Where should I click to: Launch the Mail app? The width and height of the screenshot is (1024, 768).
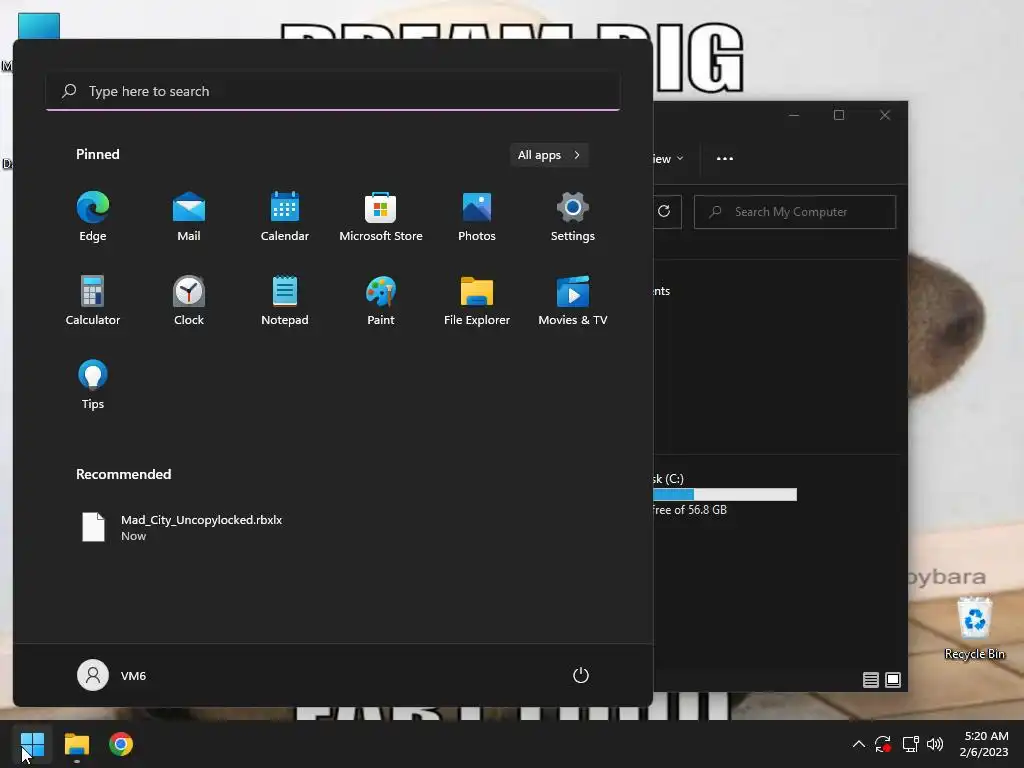point(189,217)
